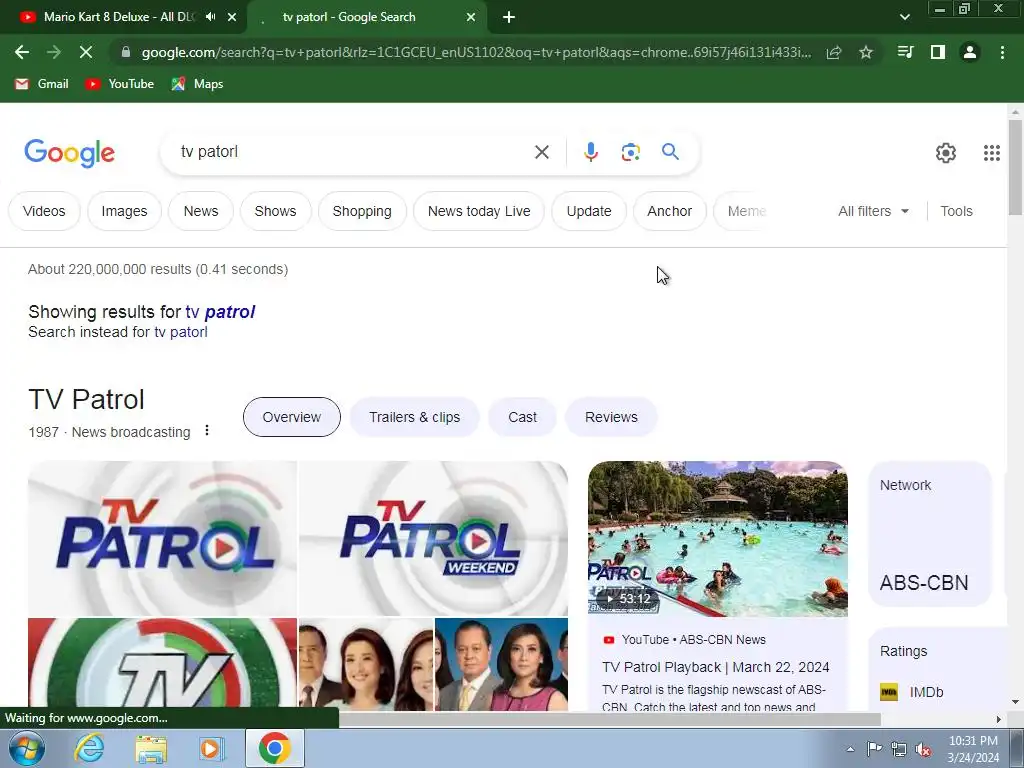
Task: Click the search text field
Action: click(x=353, y=152)
